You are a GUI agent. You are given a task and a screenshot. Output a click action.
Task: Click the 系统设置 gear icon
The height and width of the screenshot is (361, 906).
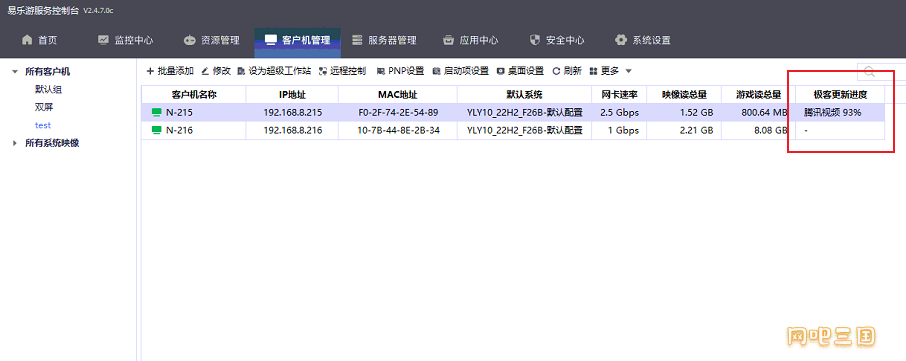[x=621, y=40]
